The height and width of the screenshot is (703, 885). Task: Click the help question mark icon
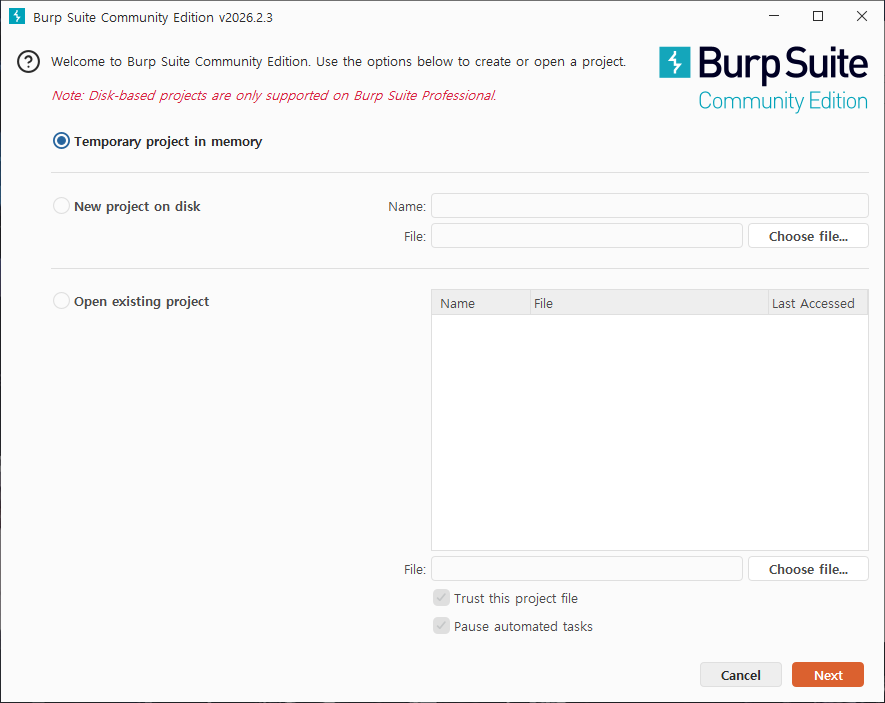click(29, 62)
